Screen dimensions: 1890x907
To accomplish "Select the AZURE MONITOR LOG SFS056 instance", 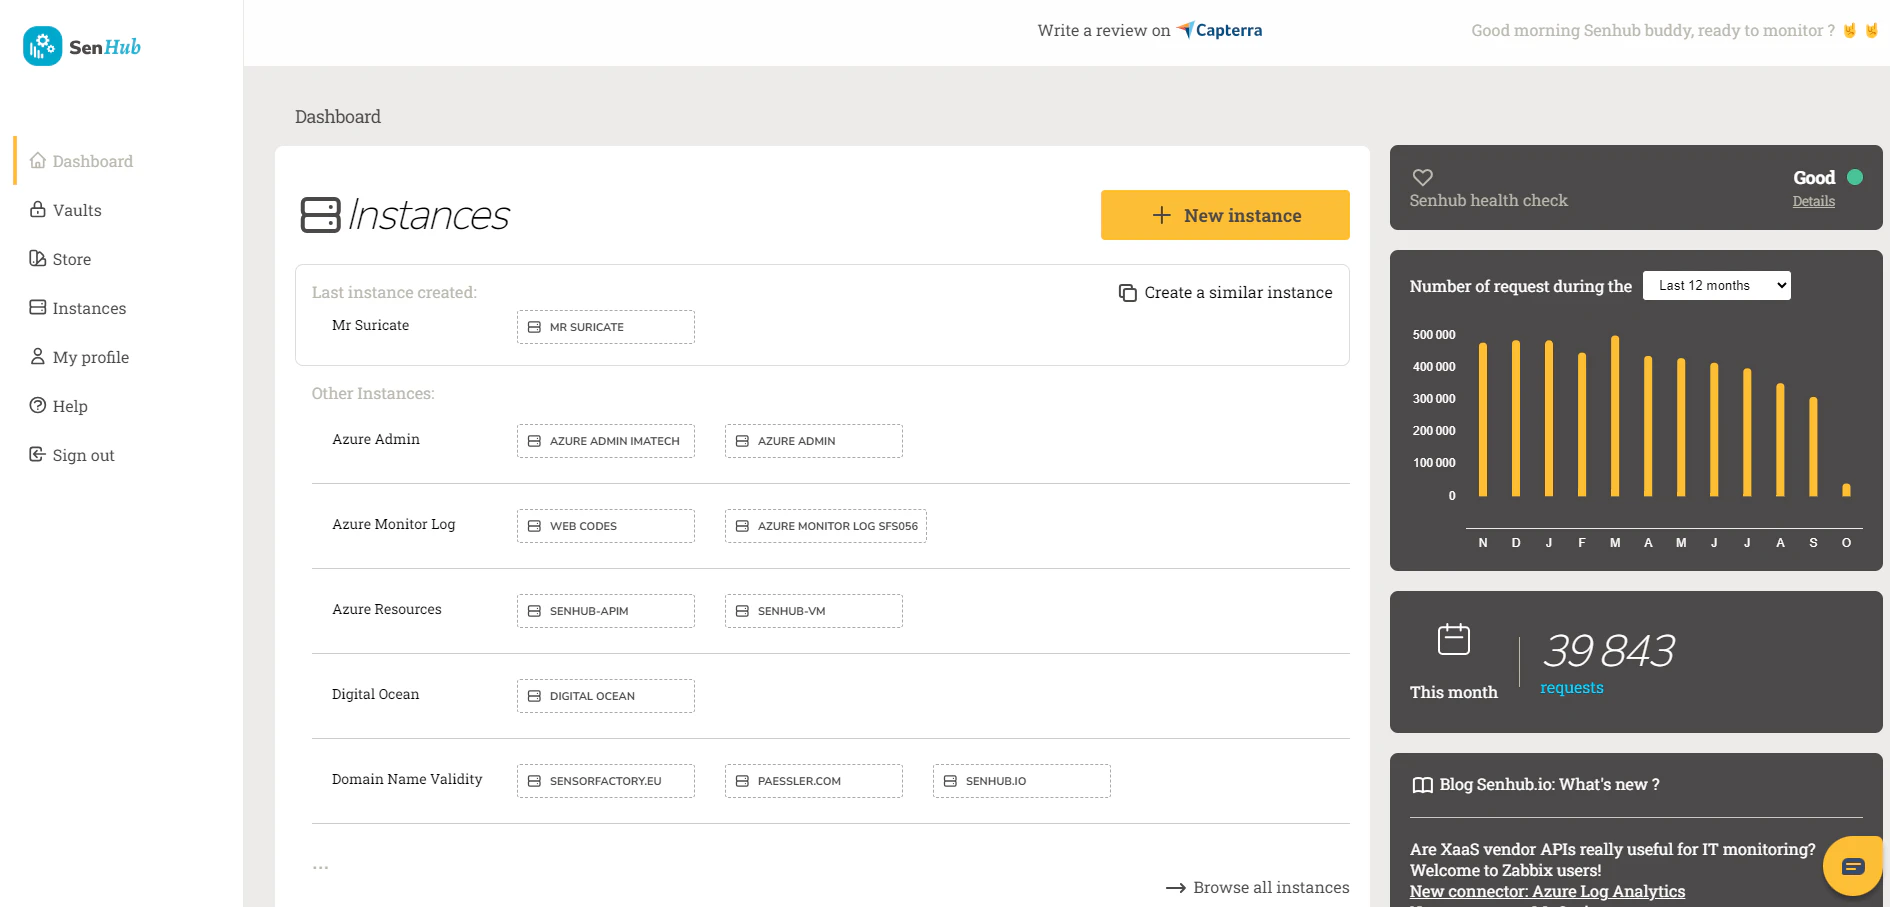I will [x=825, y=525].
